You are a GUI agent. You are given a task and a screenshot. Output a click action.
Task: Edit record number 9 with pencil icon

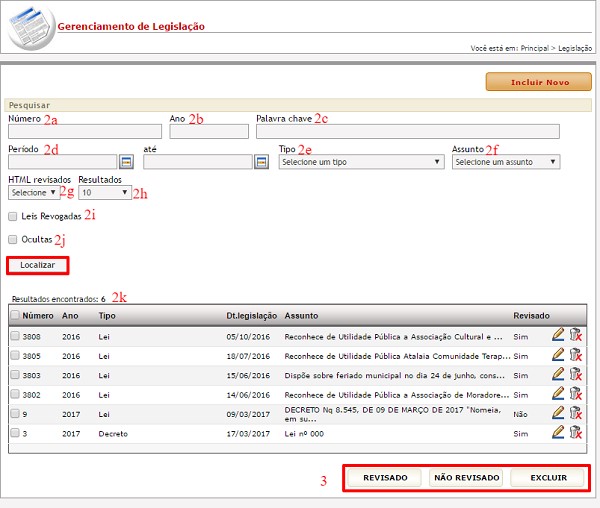[558, 412]
